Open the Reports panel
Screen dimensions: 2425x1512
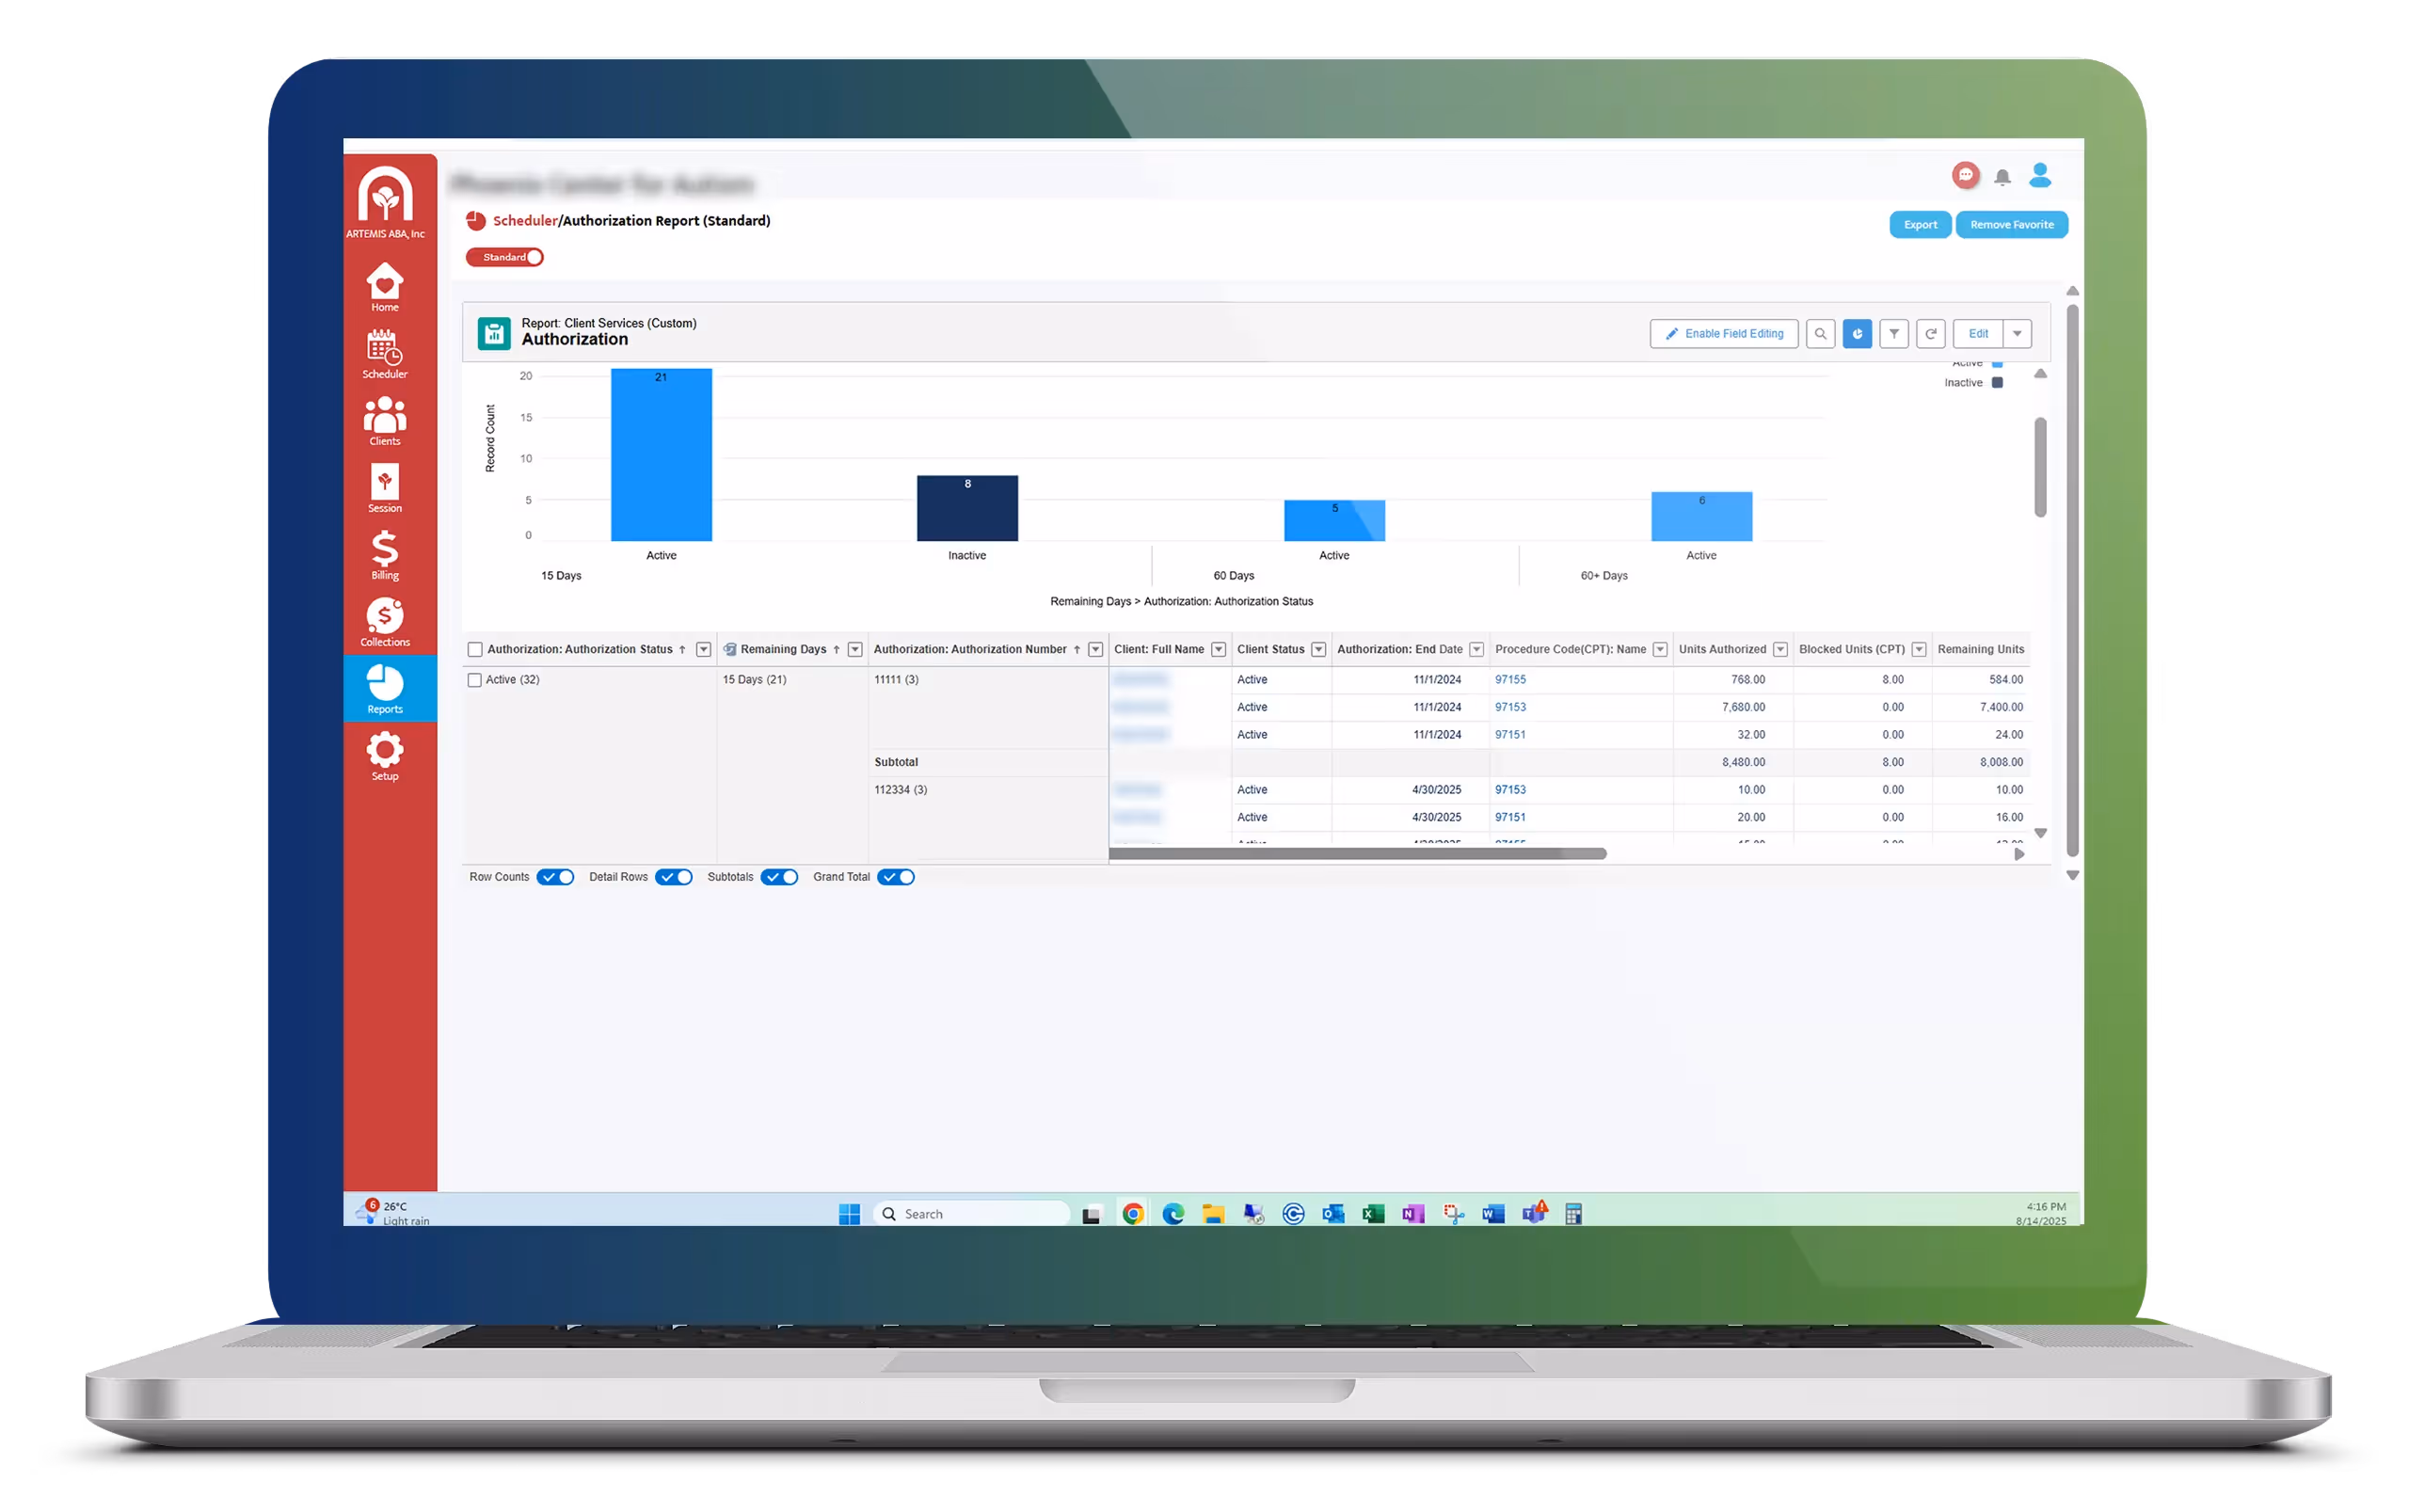click(x=384, y=688)
